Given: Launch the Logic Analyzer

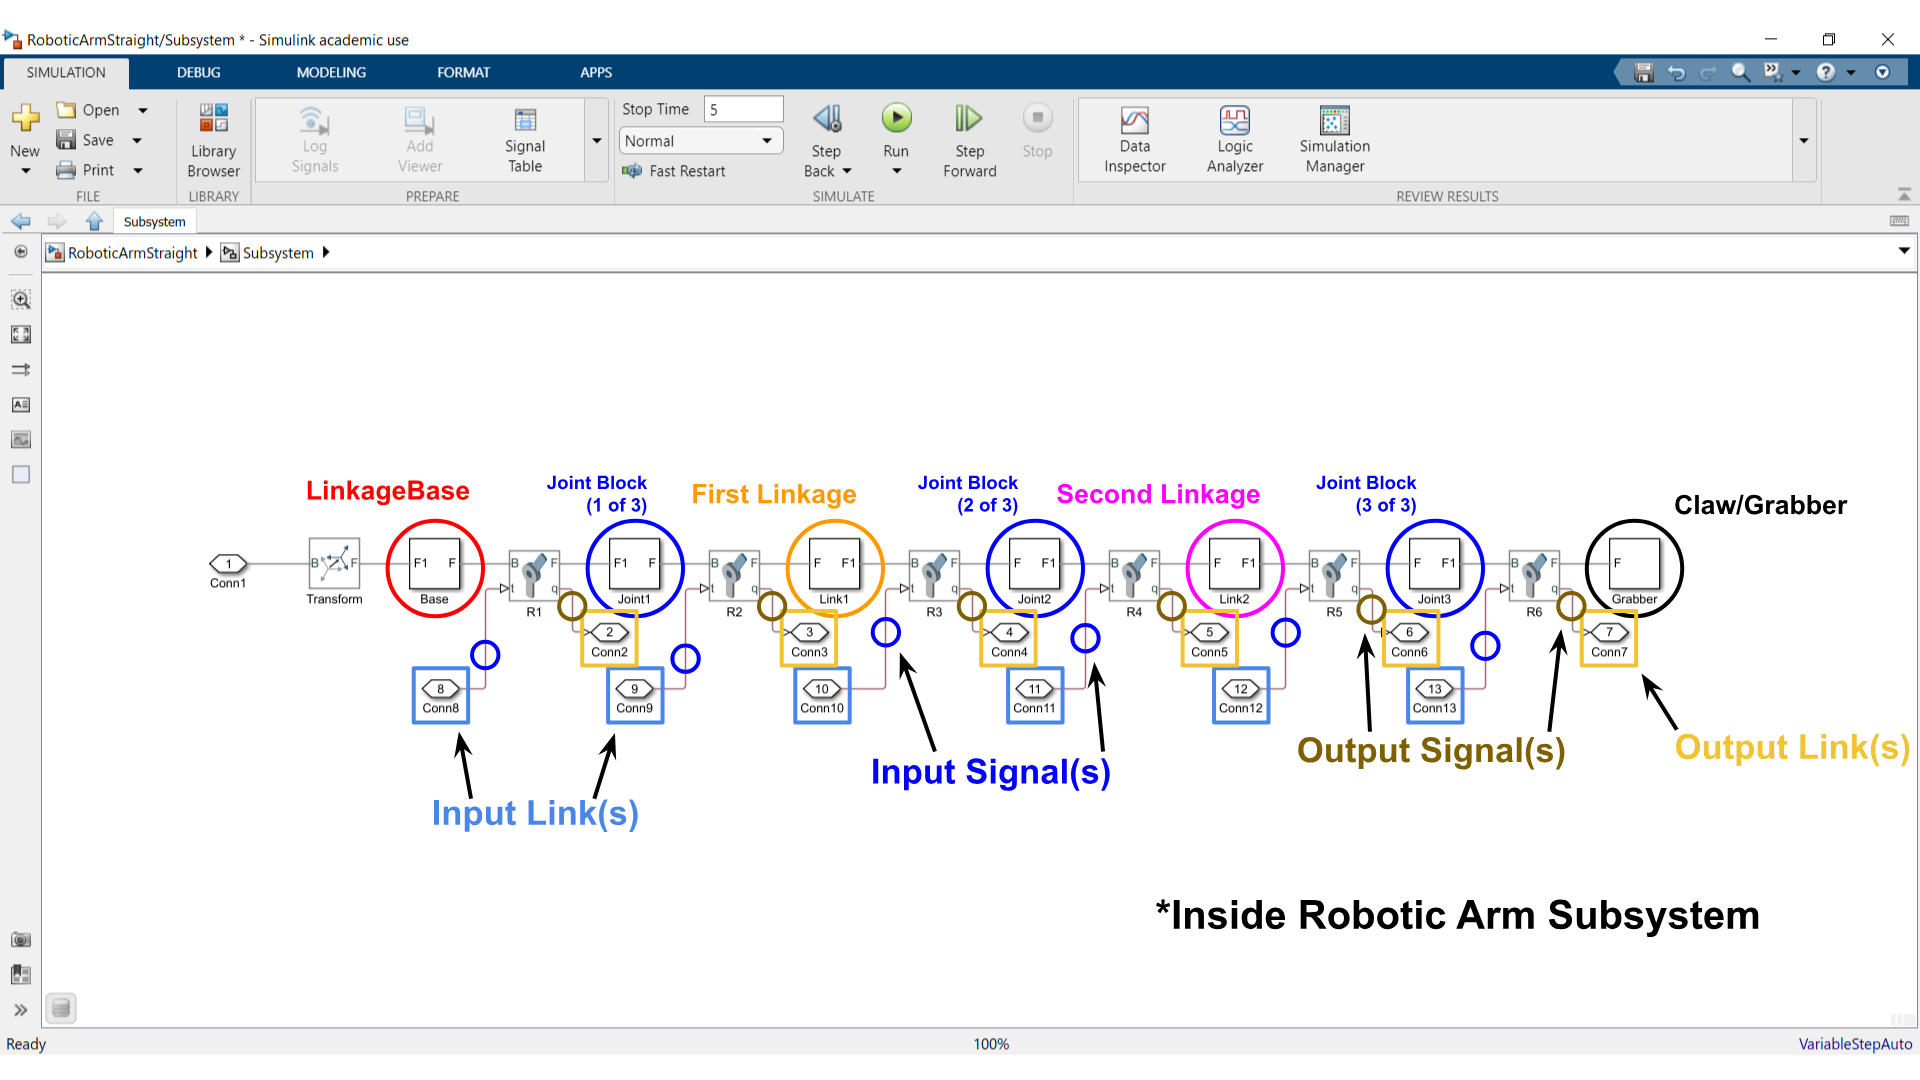Looking at the screenshot, I should [x=1234, y=140].
